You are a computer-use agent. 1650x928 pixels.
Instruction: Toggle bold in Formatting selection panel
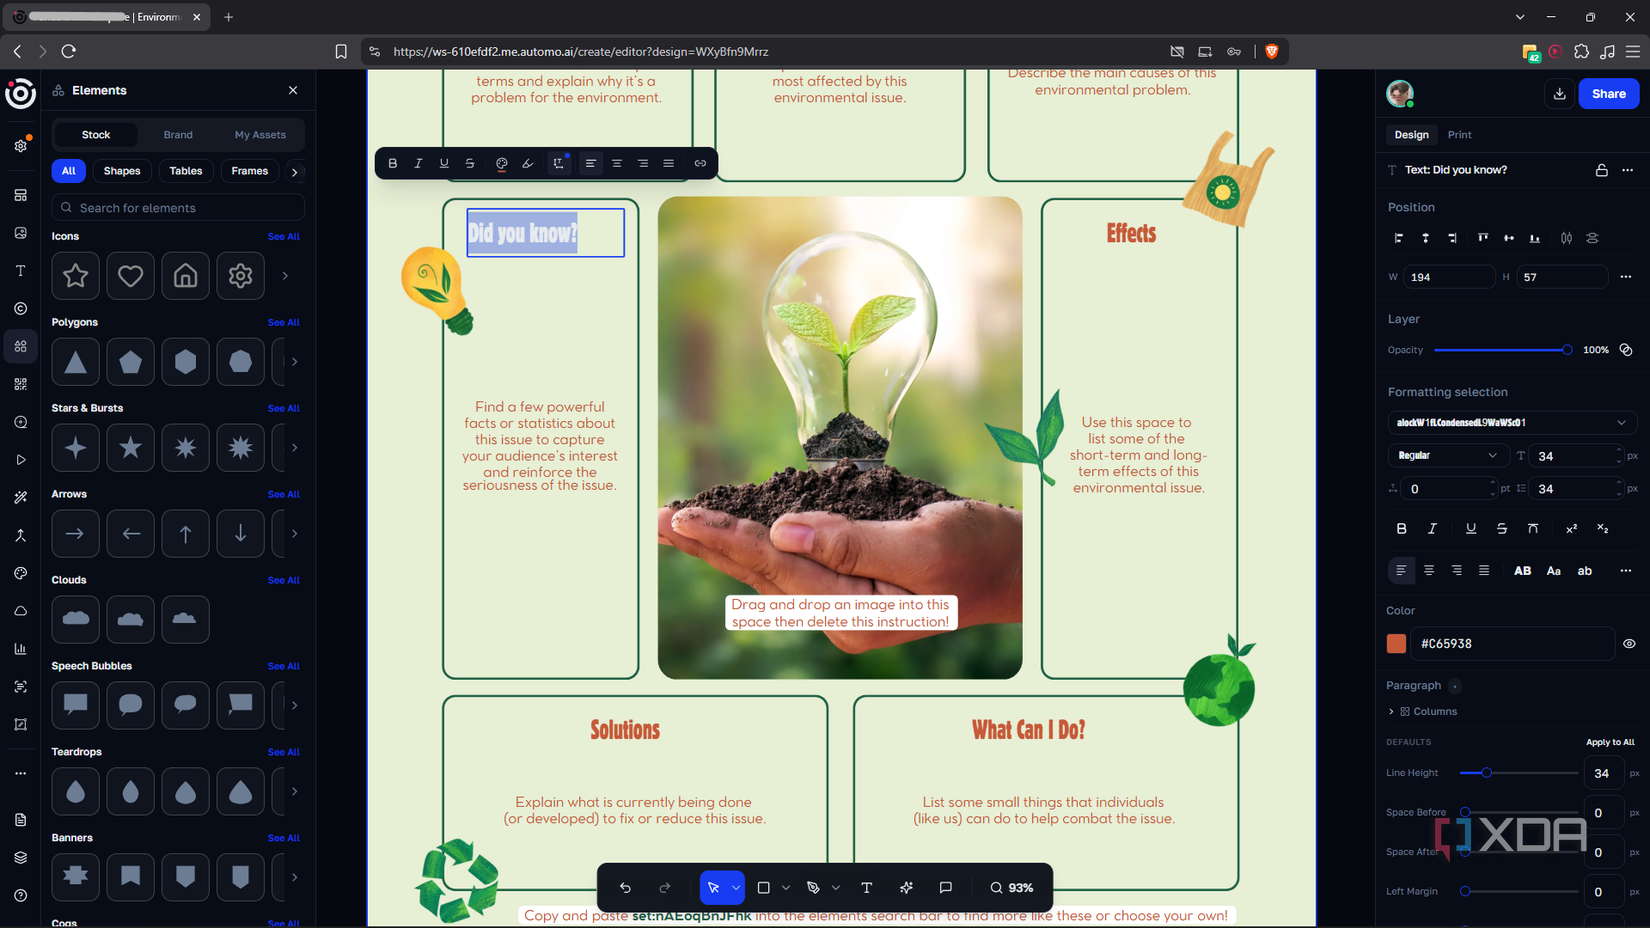coord(1401,528)
